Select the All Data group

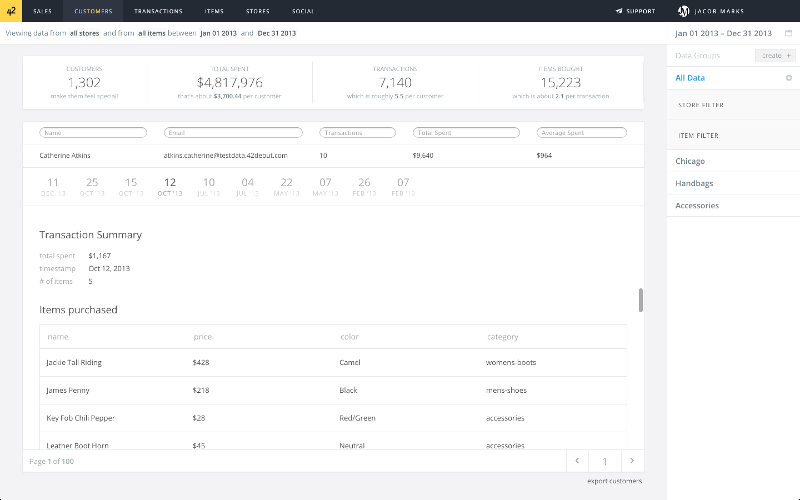[690, 78]
